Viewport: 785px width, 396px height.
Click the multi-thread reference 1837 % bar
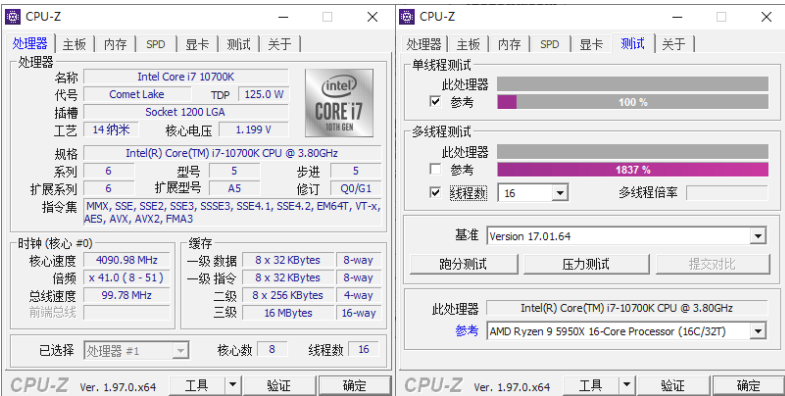click(633, 170)
